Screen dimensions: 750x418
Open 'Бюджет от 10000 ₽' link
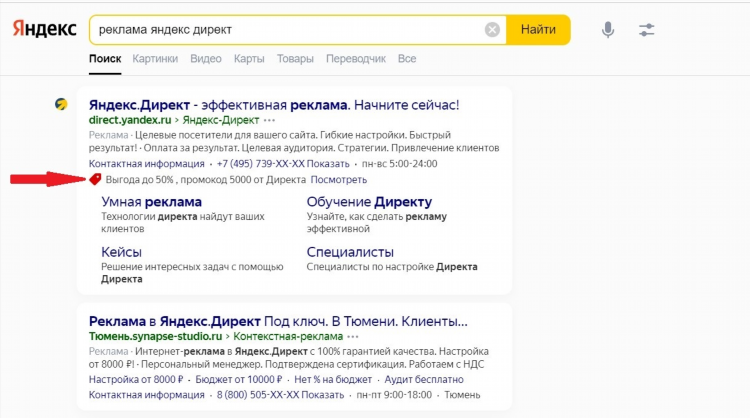239,380
